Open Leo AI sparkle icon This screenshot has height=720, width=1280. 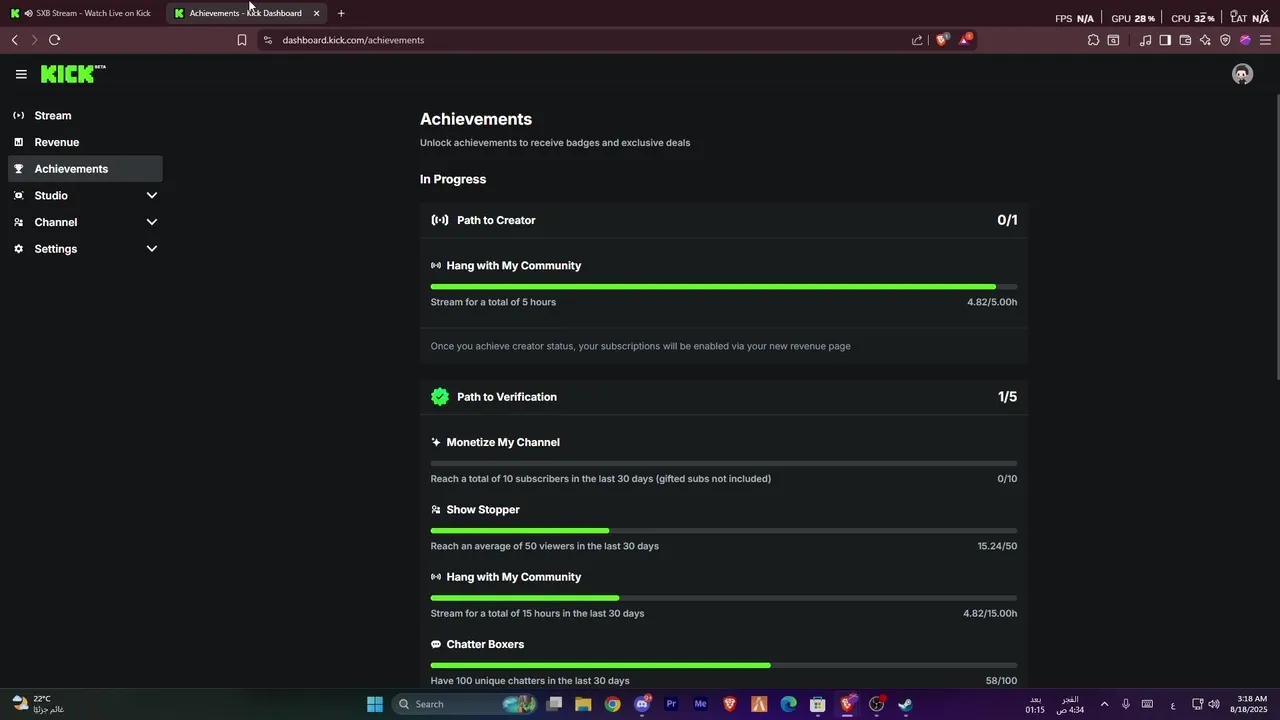pyautogui.click(x=1205, y=40)
